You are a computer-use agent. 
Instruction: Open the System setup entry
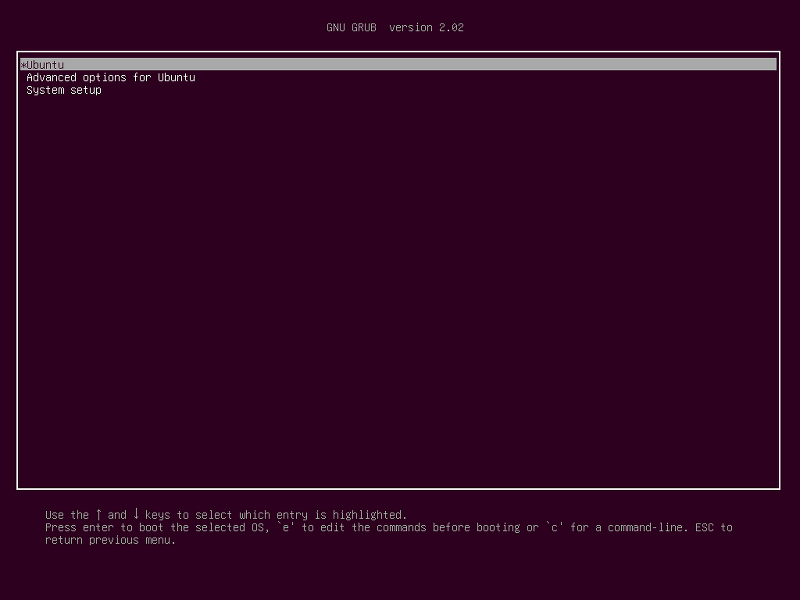click(x=64, y=90)
